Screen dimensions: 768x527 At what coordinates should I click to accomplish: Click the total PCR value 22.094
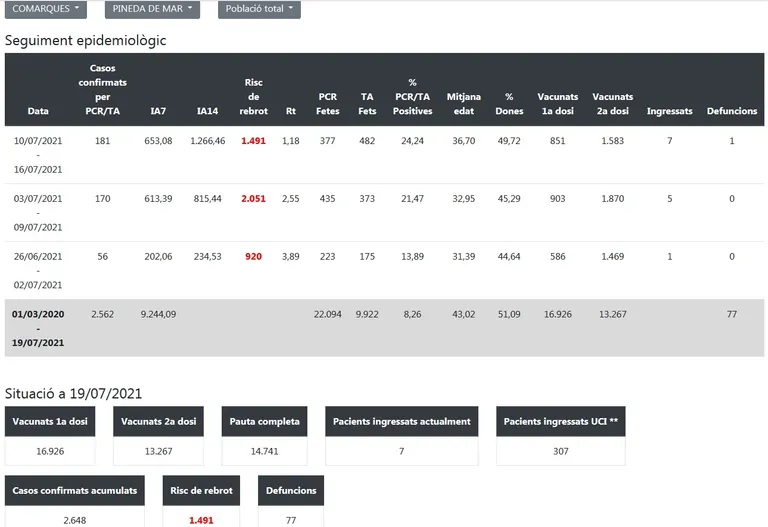[328, 314]
